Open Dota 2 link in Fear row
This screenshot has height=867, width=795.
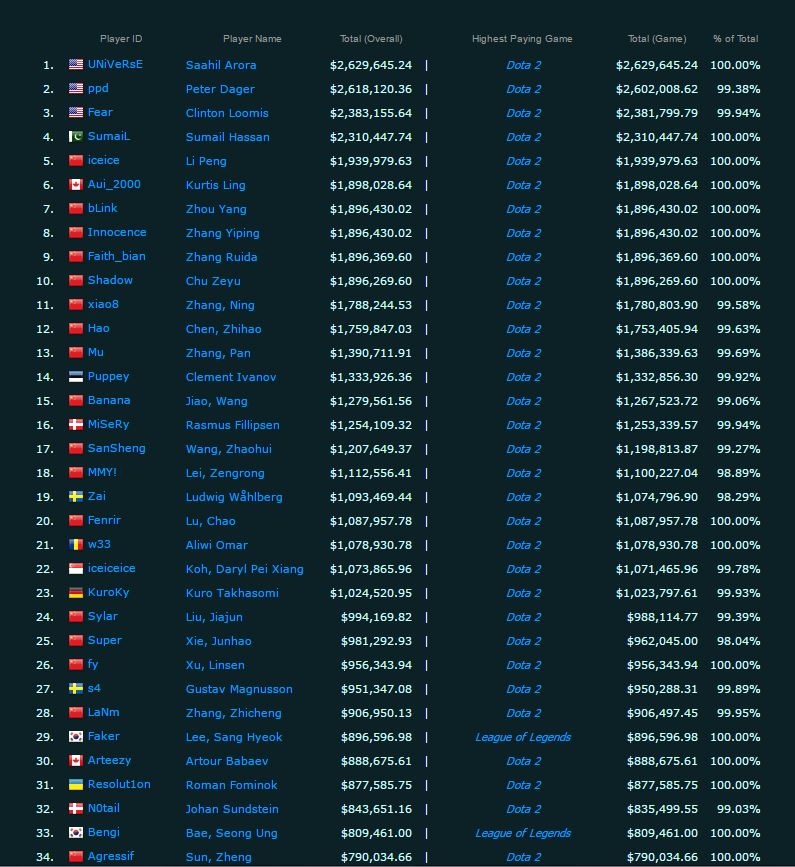524,113
